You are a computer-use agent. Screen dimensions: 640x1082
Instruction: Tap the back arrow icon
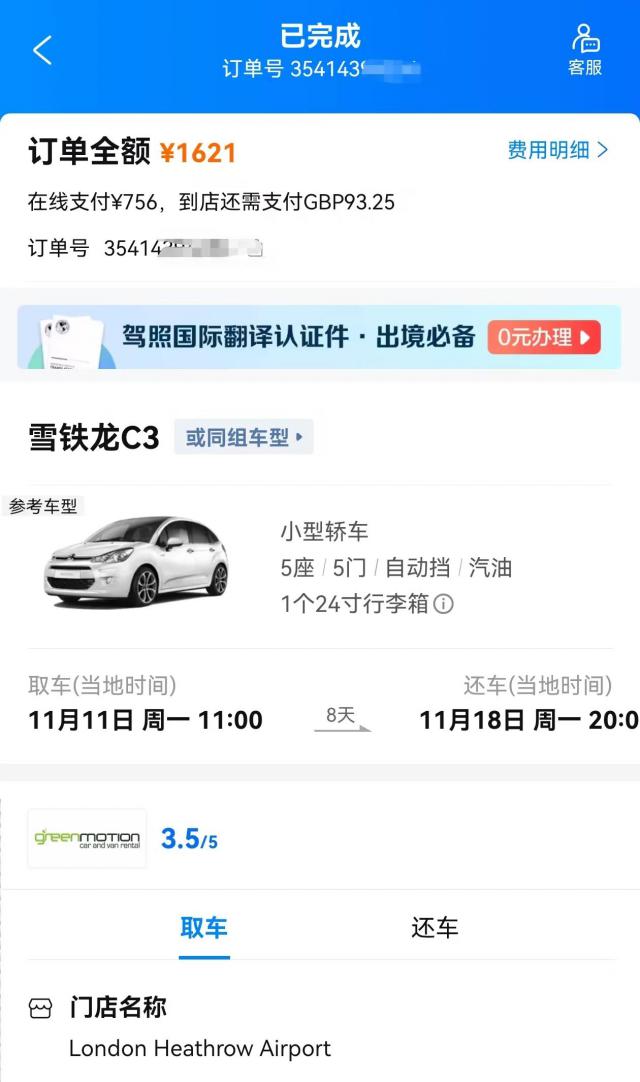tap(42, 50)
